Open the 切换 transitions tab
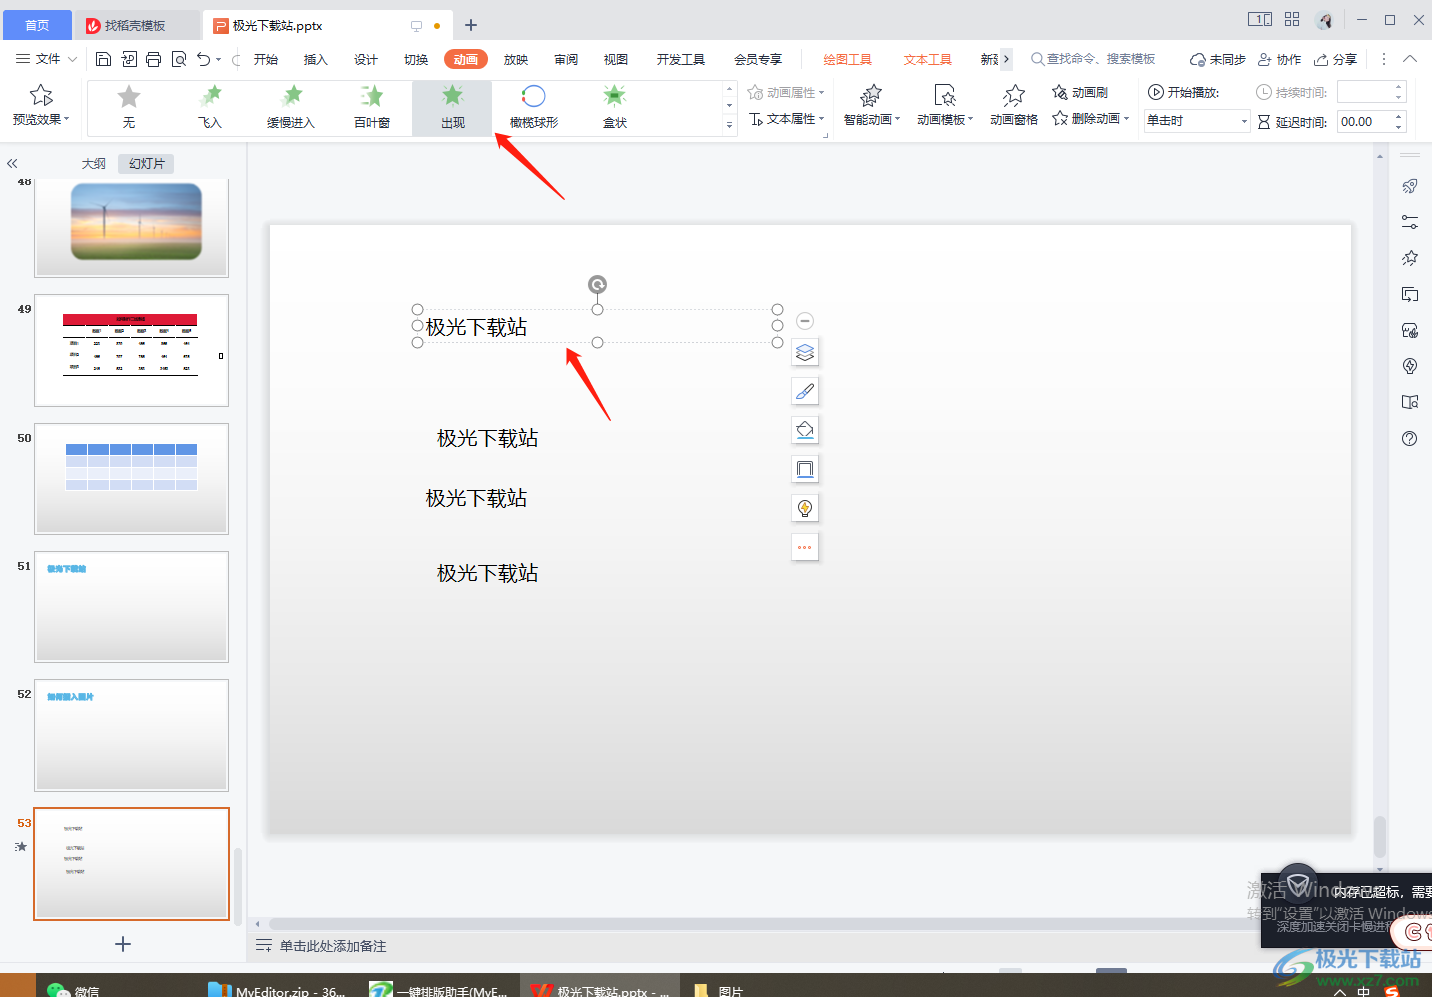The height and width of the screenshot is (997, 1432). click(416, 59)
